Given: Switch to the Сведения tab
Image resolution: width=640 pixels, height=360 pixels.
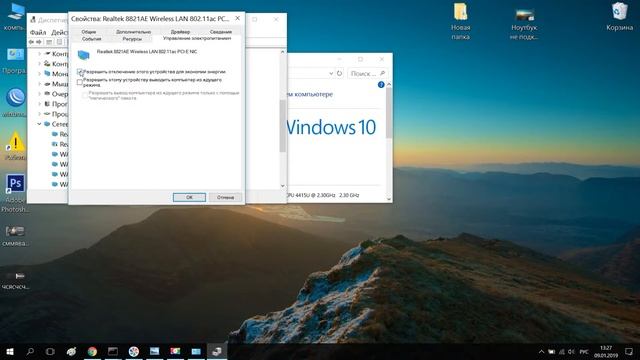Looking at the screenshot, I should (x=221, y=32).
